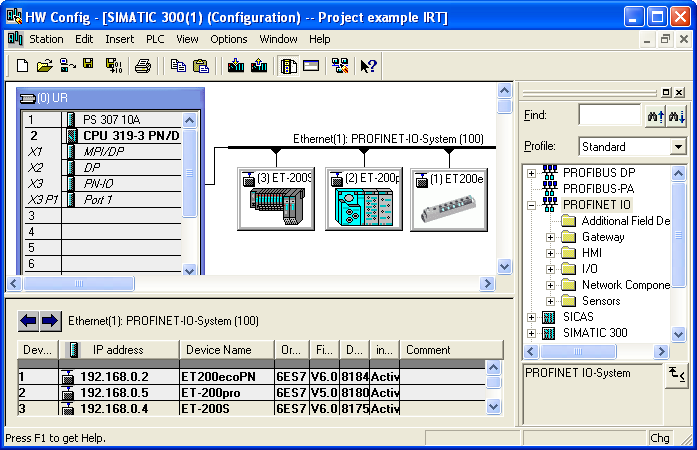697x450 pixels.
Task: Expand the PROFIBUS DP tree node
Action: 532,173
